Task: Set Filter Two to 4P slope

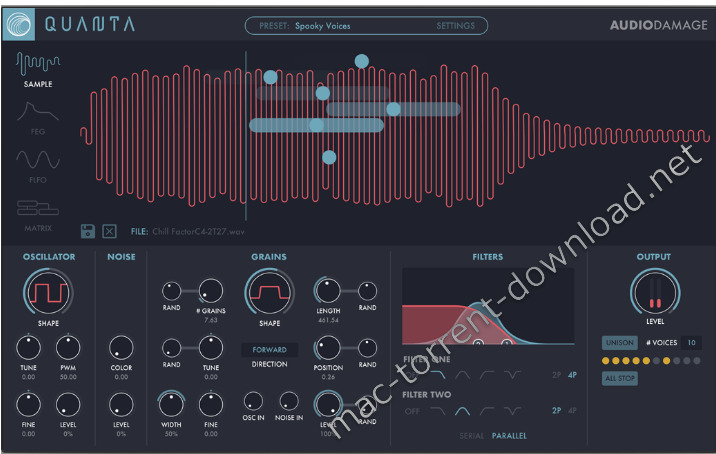Action: [x=572, y=411]
